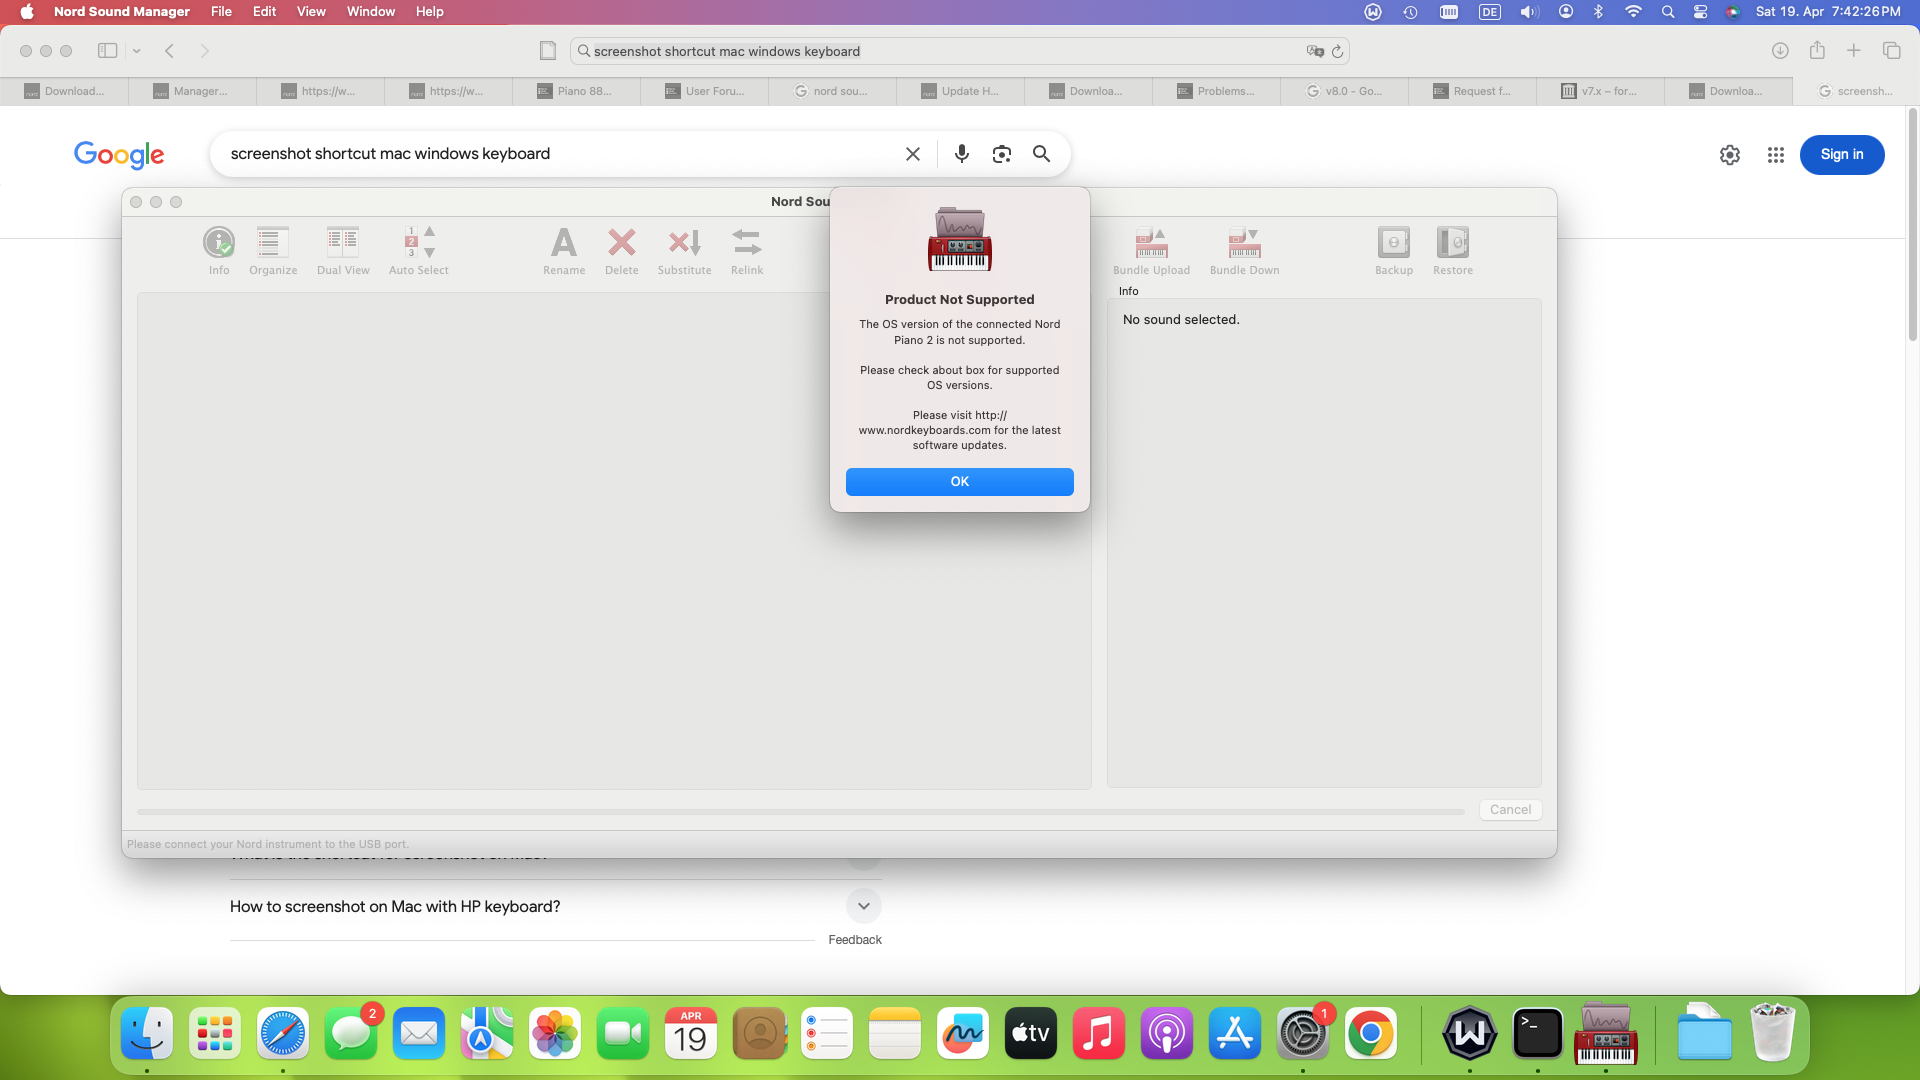Toggle the Safari sidebar
Viewport: 1920px width, 1080px height.
point(107,51)
